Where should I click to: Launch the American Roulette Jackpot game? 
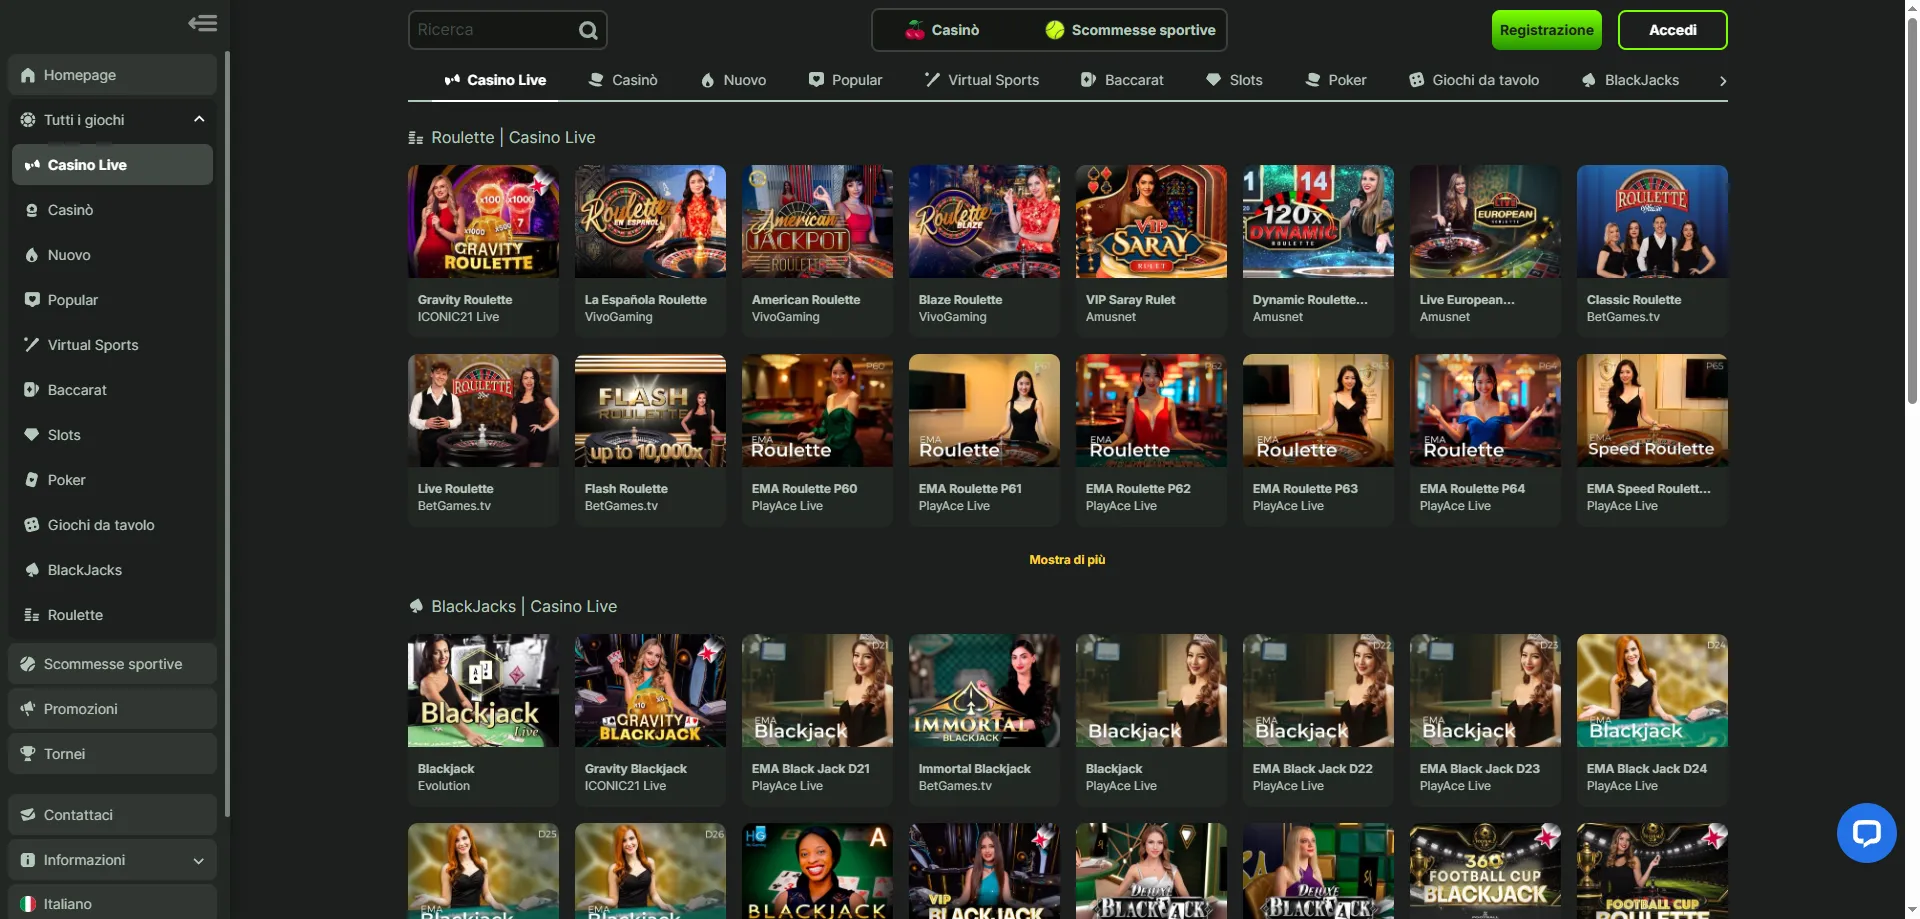[817, 221]
